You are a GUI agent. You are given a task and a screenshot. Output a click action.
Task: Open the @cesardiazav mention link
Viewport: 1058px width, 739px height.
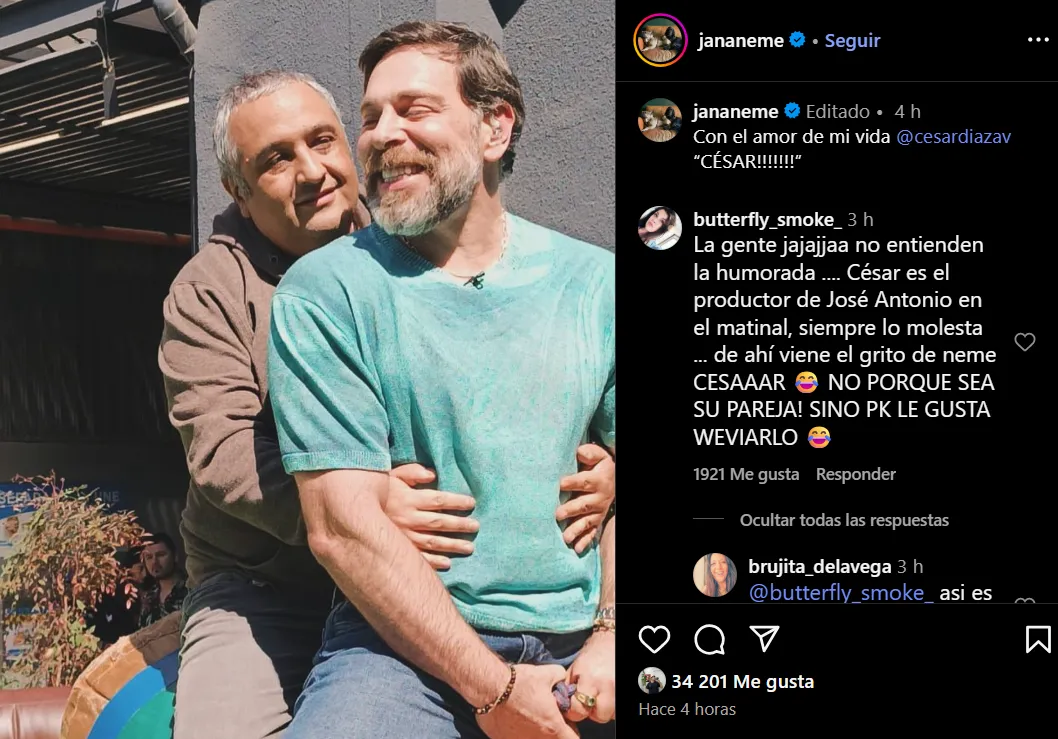(953, 136)
